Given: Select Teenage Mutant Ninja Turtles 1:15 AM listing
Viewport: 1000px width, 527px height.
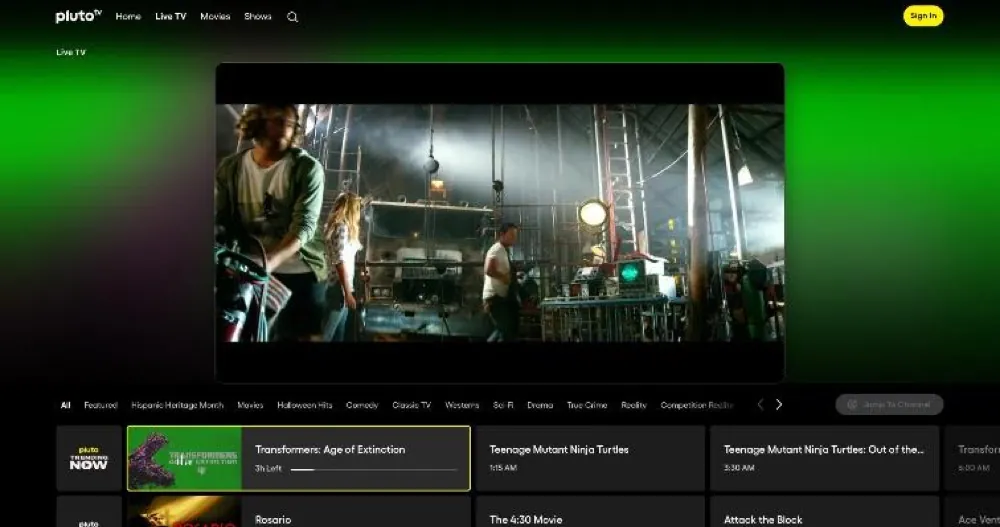Looking at the screenshot, I should click(x=590, y=458).
